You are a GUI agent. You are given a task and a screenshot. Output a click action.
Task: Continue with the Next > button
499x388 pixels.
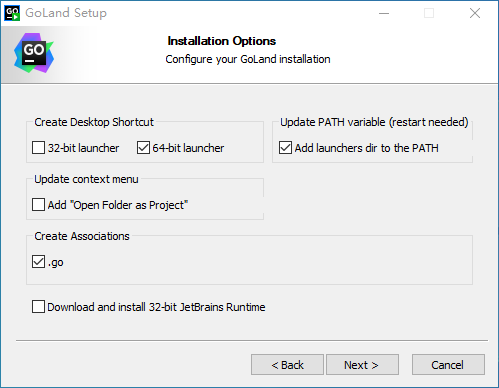(362, 365)
